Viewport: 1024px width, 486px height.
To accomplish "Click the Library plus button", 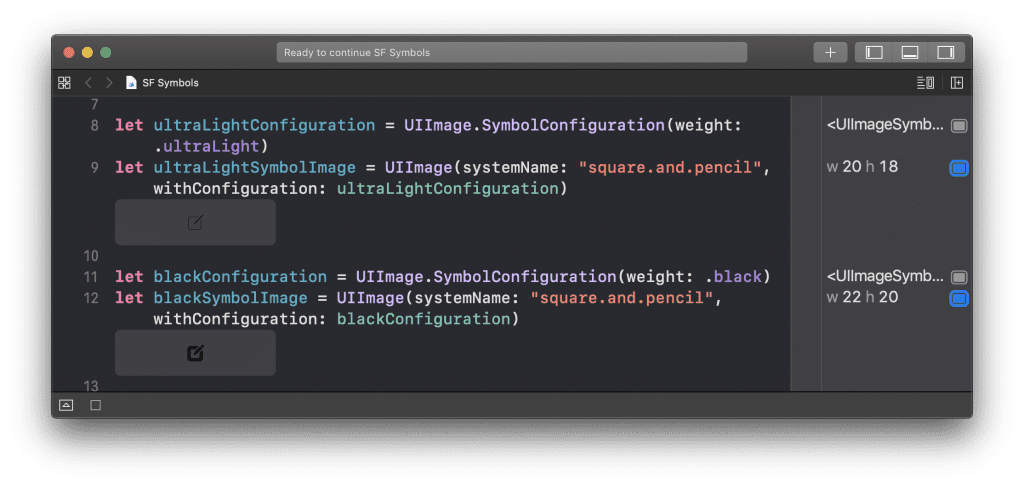I will 830,53.
